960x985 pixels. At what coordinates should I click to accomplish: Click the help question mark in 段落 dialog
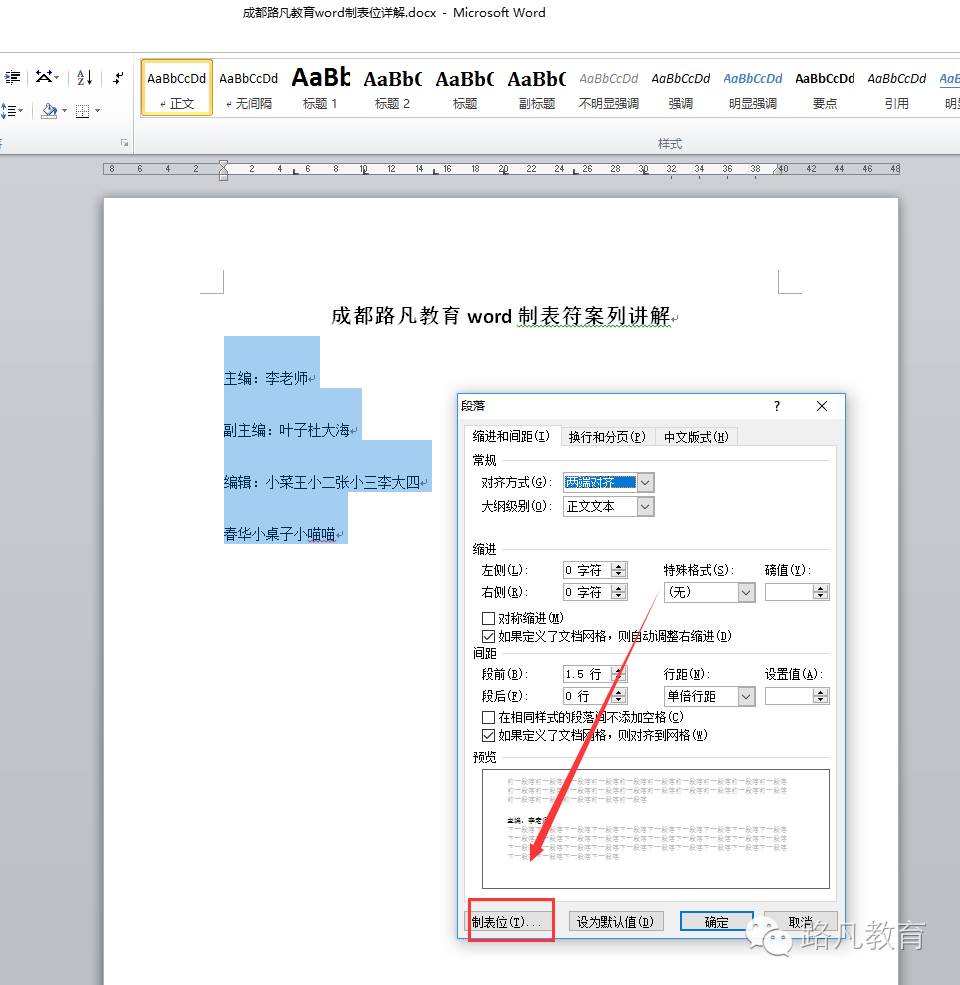point(777,406)
